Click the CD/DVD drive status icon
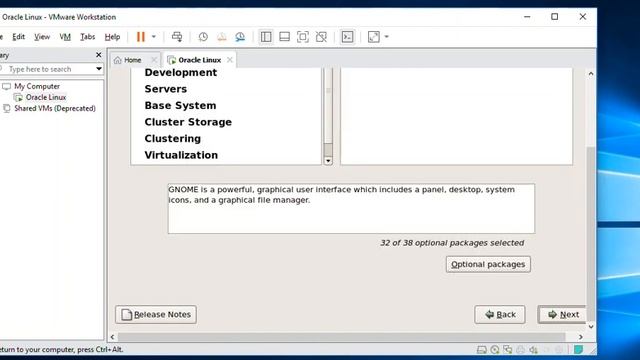 pos(495,349)
